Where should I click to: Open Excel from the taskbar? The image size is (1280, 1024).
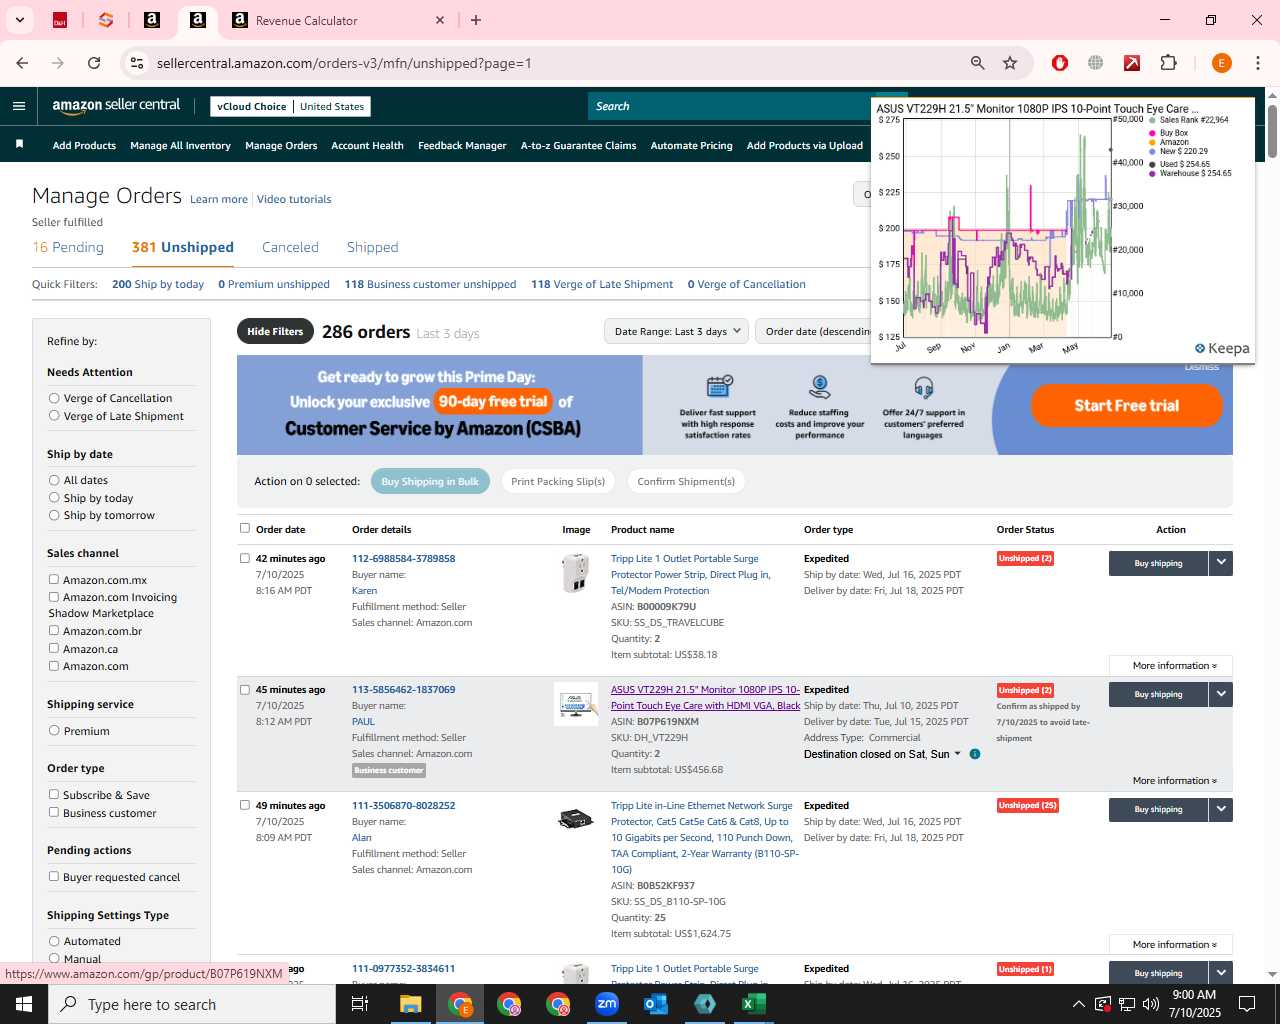tap(754, 1004)
